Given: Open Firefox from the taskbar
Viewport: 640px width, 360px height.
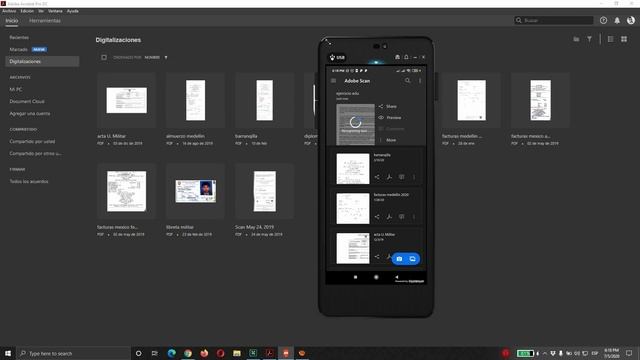Looking at the screenshot, I should coord(204,353).
